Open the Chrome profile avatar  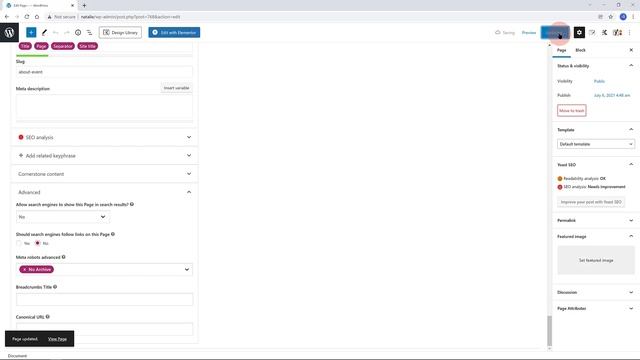click(x=623, y=17)
